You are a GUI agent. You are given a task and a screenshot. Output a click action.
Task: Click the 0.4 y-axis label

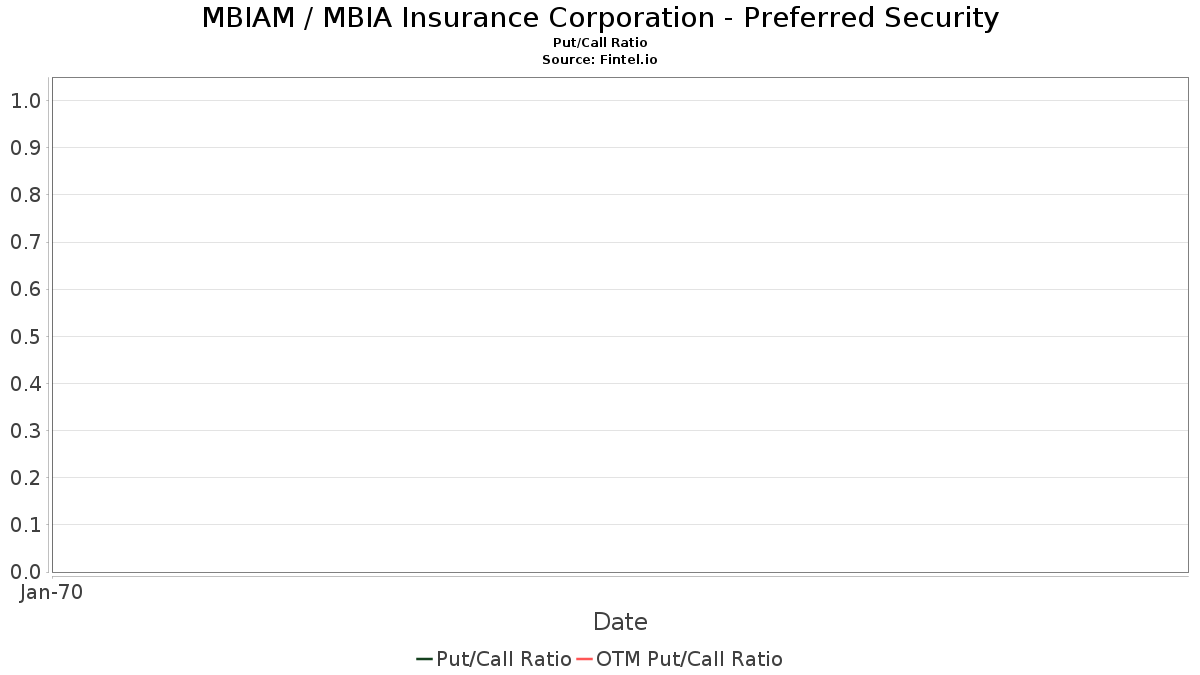click(26, 383)
